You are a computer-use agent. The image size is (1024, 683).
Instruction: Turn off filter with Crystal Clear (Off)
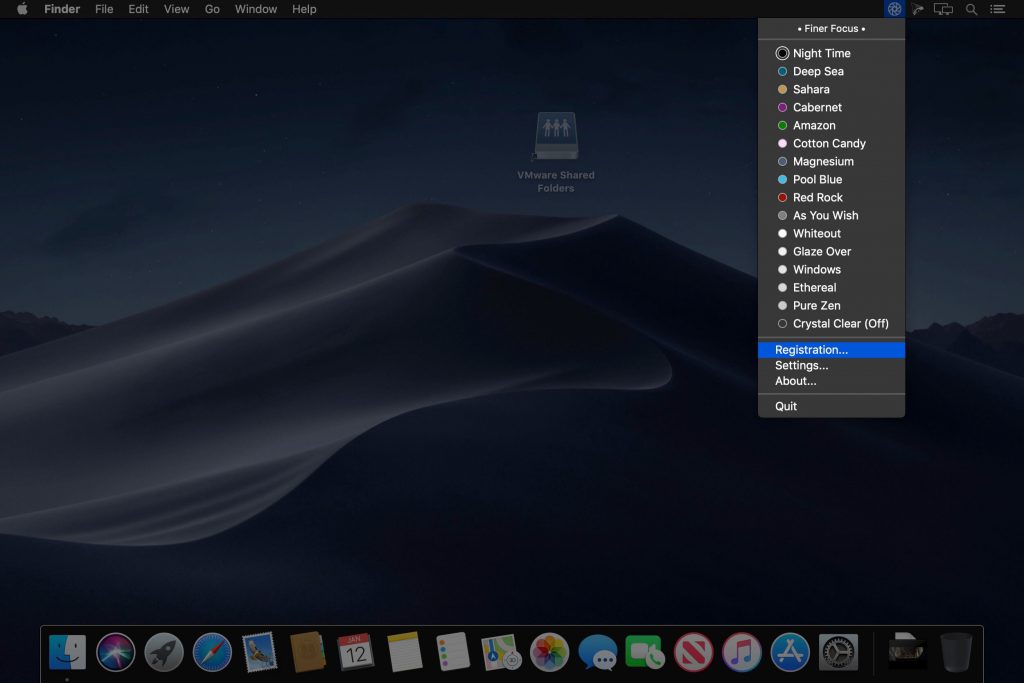840,323
